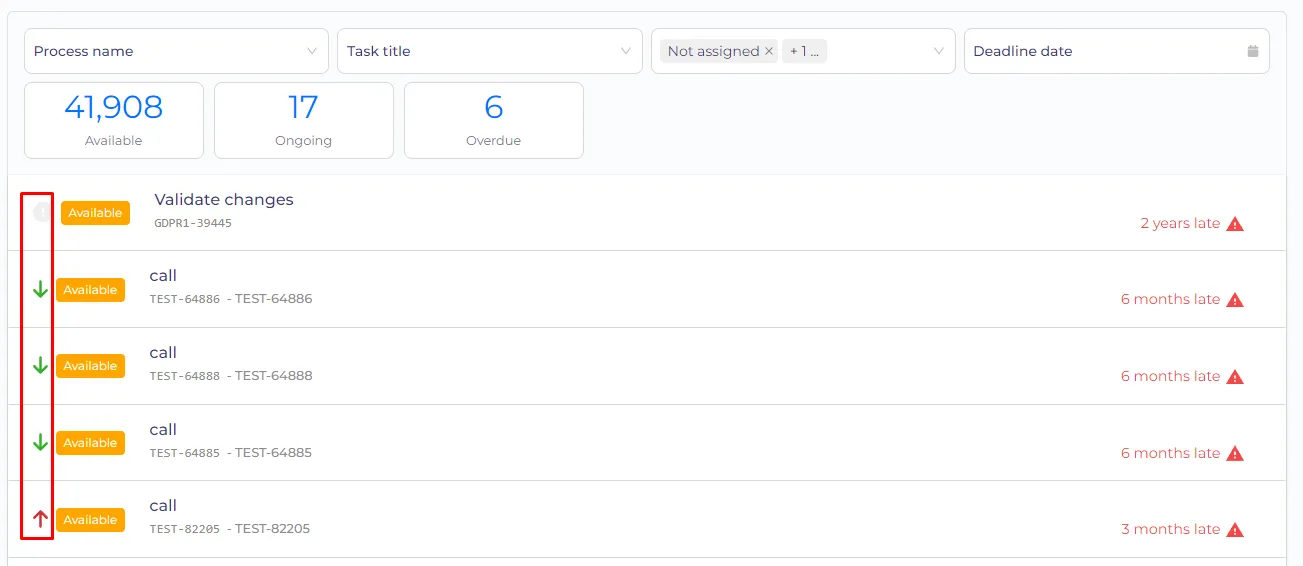Click the 'TEST-82205 - TEST-82205' reference text
Viewport: 1303px width, 566px height.
click(230, 529)
